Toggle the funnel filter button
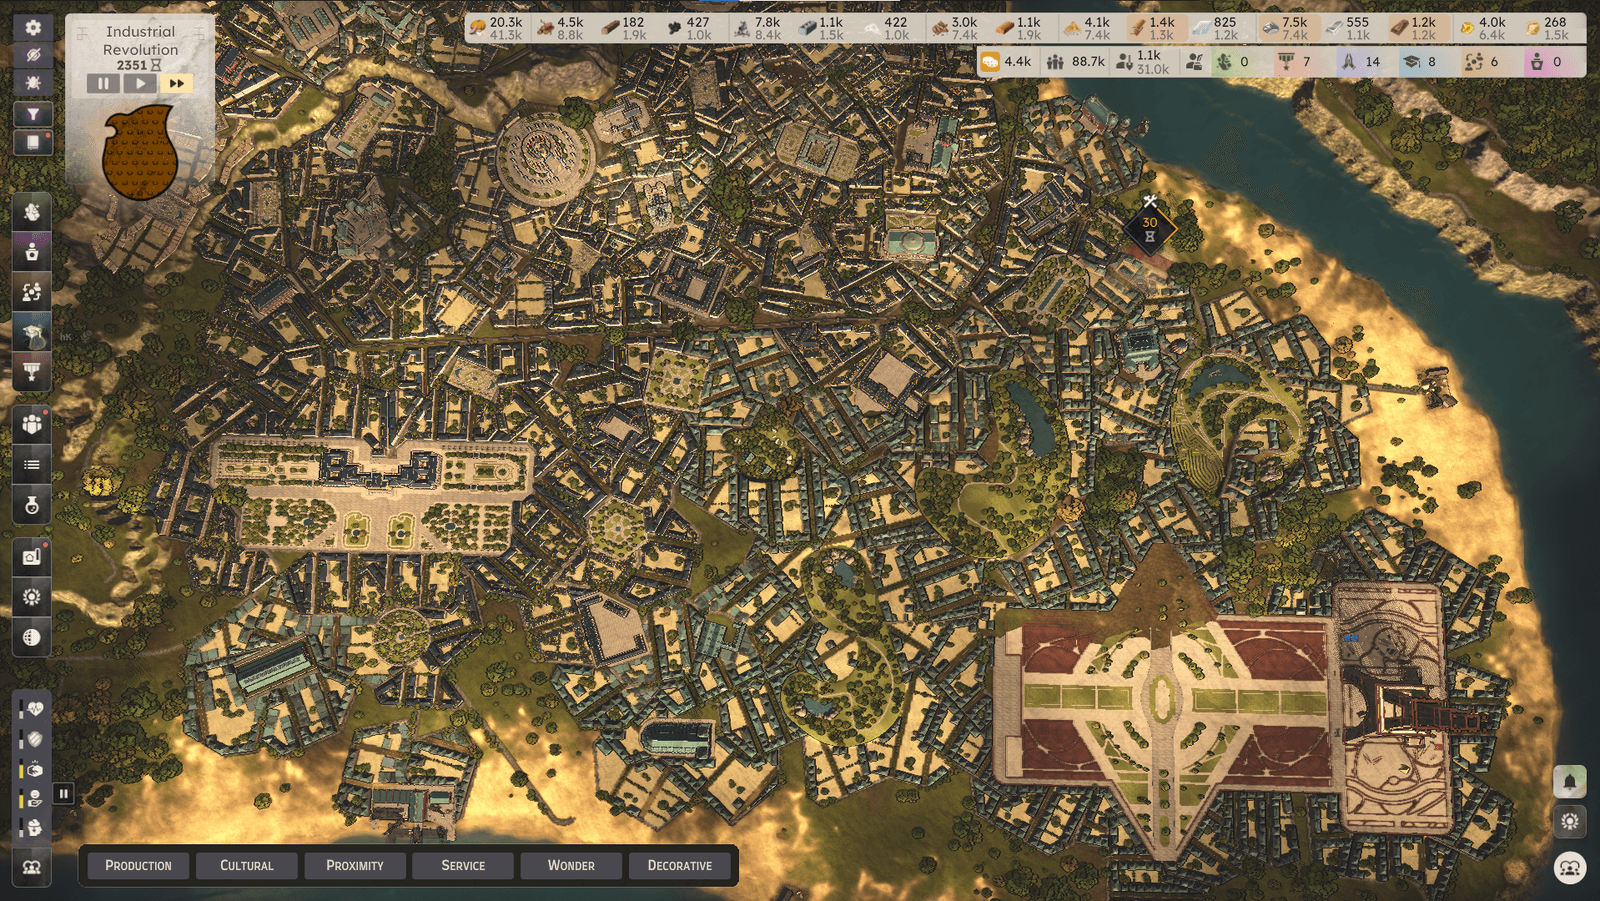This screenshot has width=1600, height=901. pos(33,114)
